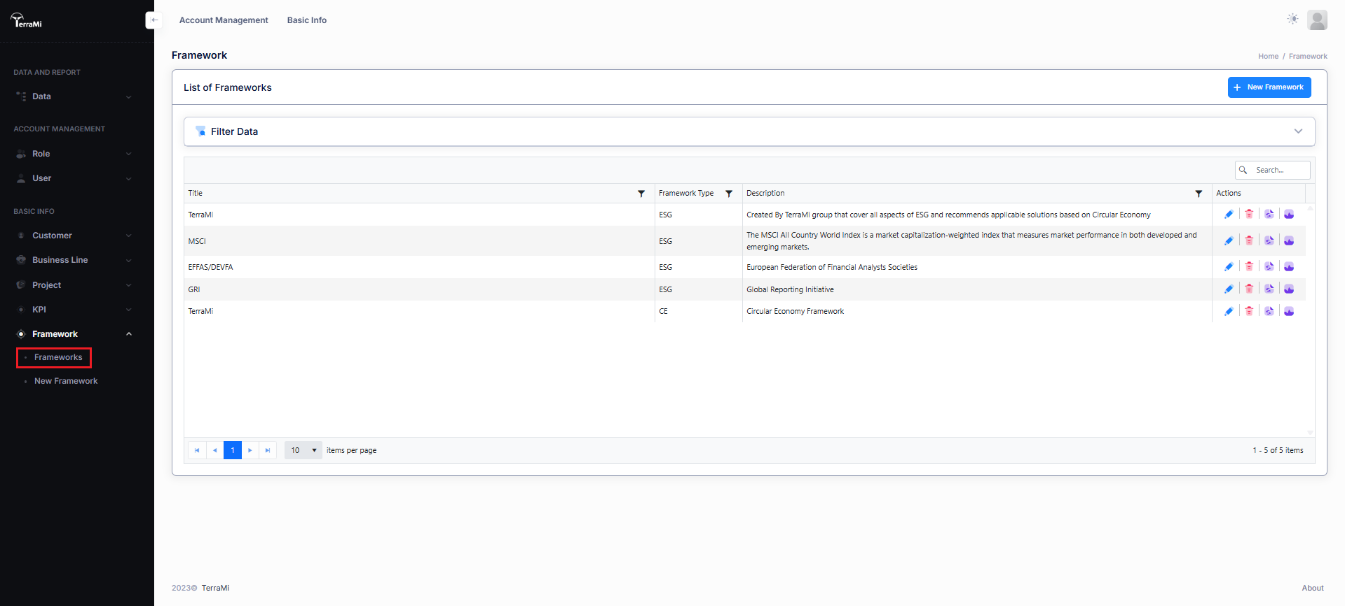Open the Account Management top menu
1345x606 pixels.
223,20
